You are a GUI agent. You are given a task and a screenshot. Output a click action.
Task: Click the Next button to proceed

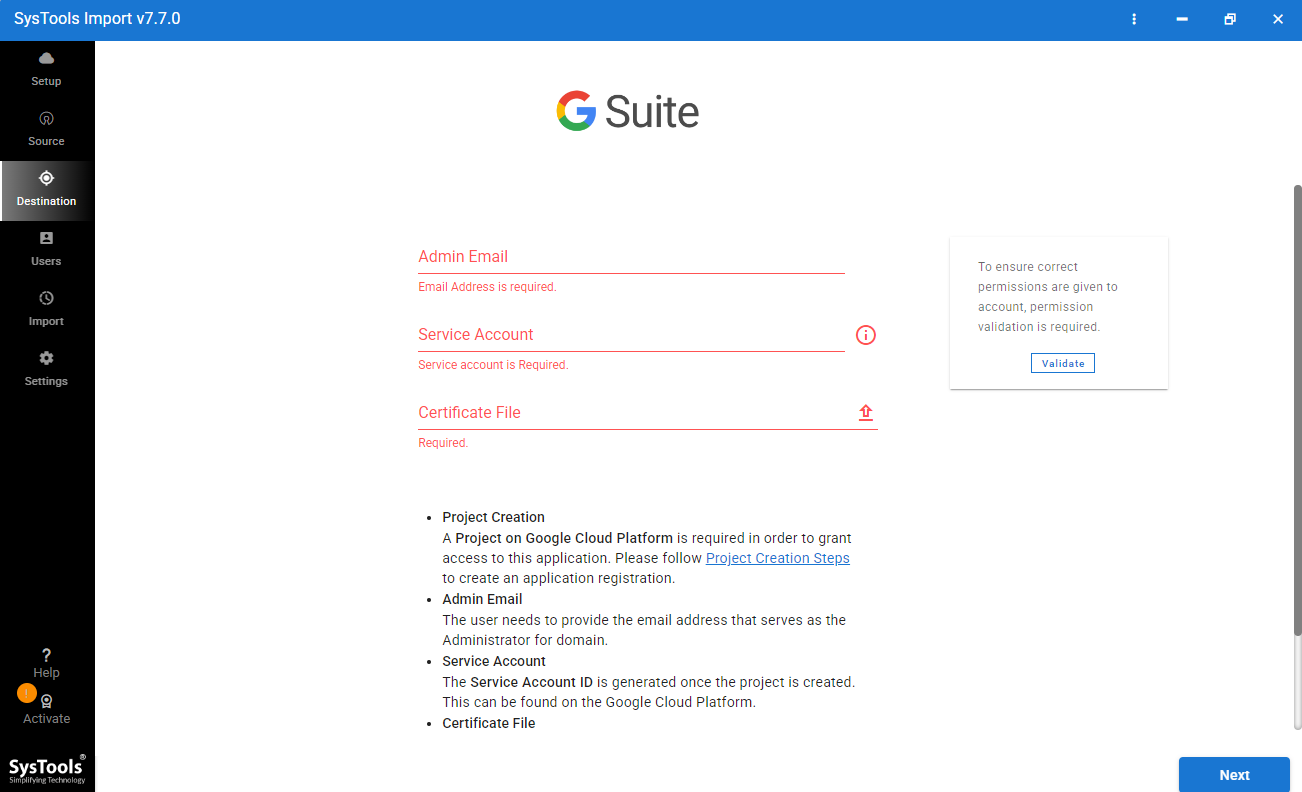(1234, 775)
